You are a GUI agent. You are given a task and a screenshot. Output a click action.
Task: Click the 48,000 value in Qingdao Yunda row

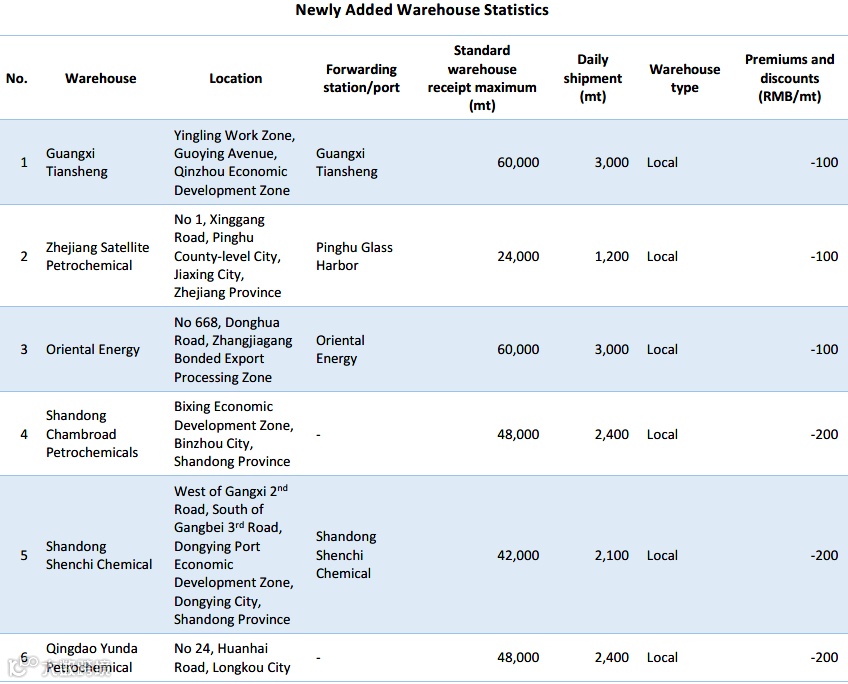pyautogui.click(x=518, y=658)
